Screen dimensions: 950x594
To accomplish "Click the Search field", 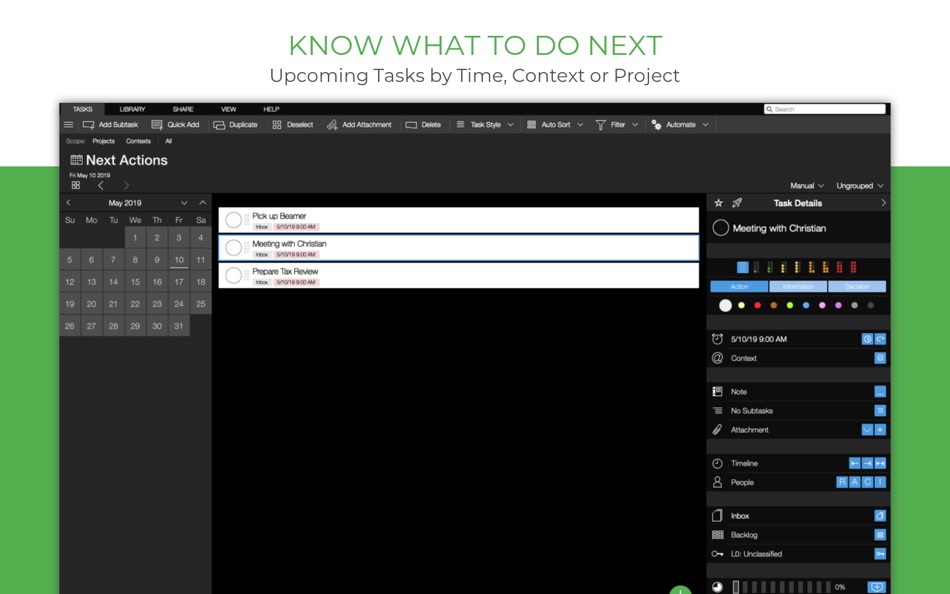I will tap(825, 109).
